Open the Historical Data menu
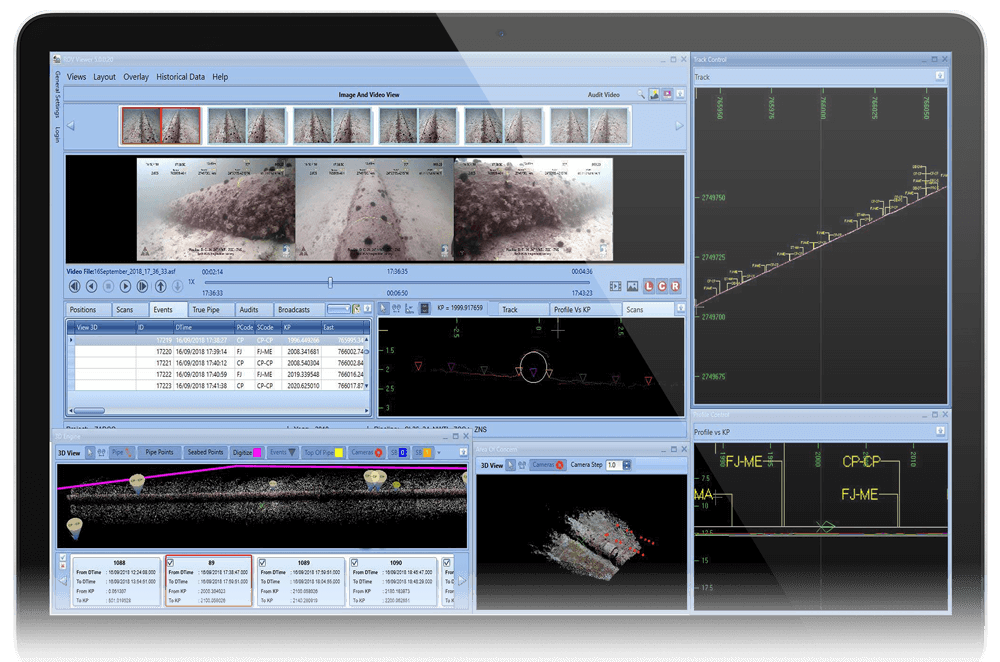Screen dimensions: 1000x662 pyautogui.click(x=180, y=77)
